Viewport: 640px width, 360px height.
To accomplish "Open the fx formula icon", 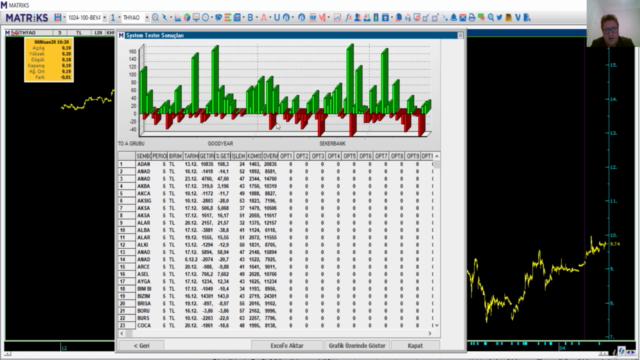I will [348, 18].
